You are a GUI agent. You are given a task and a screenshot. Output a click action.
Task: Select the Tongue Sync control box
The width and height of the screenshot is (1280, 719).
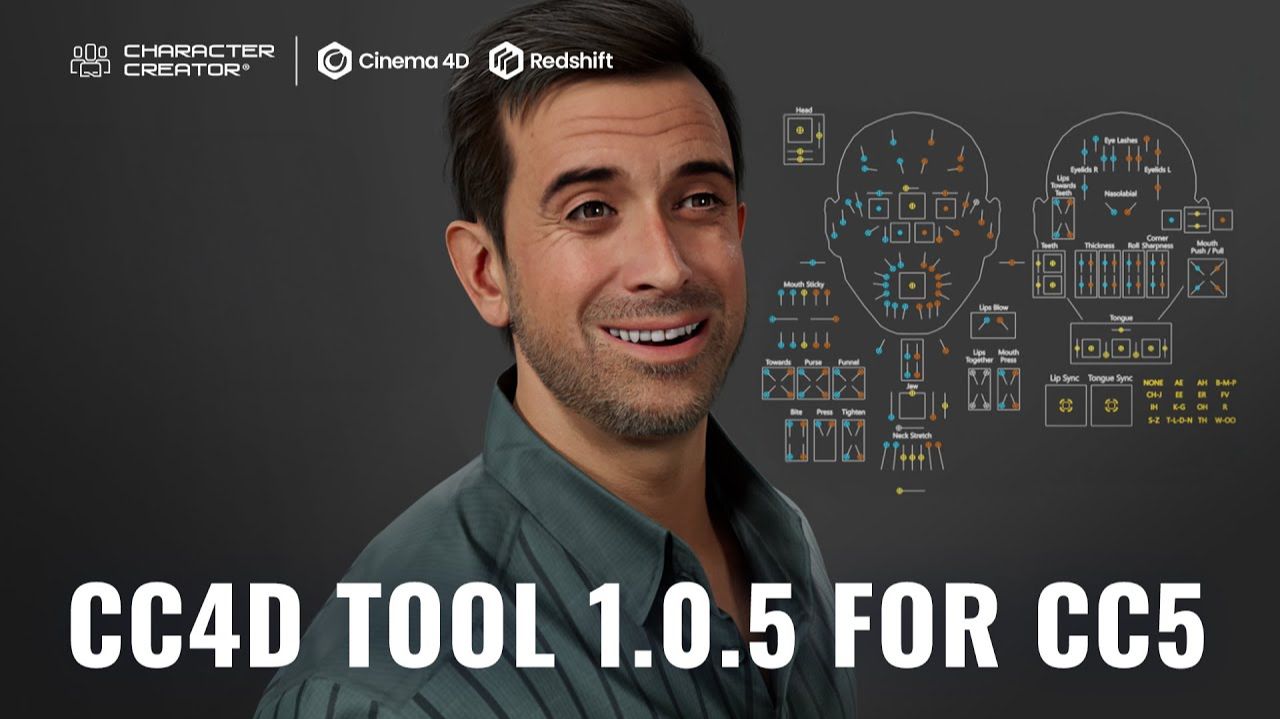pos(1110,405)
